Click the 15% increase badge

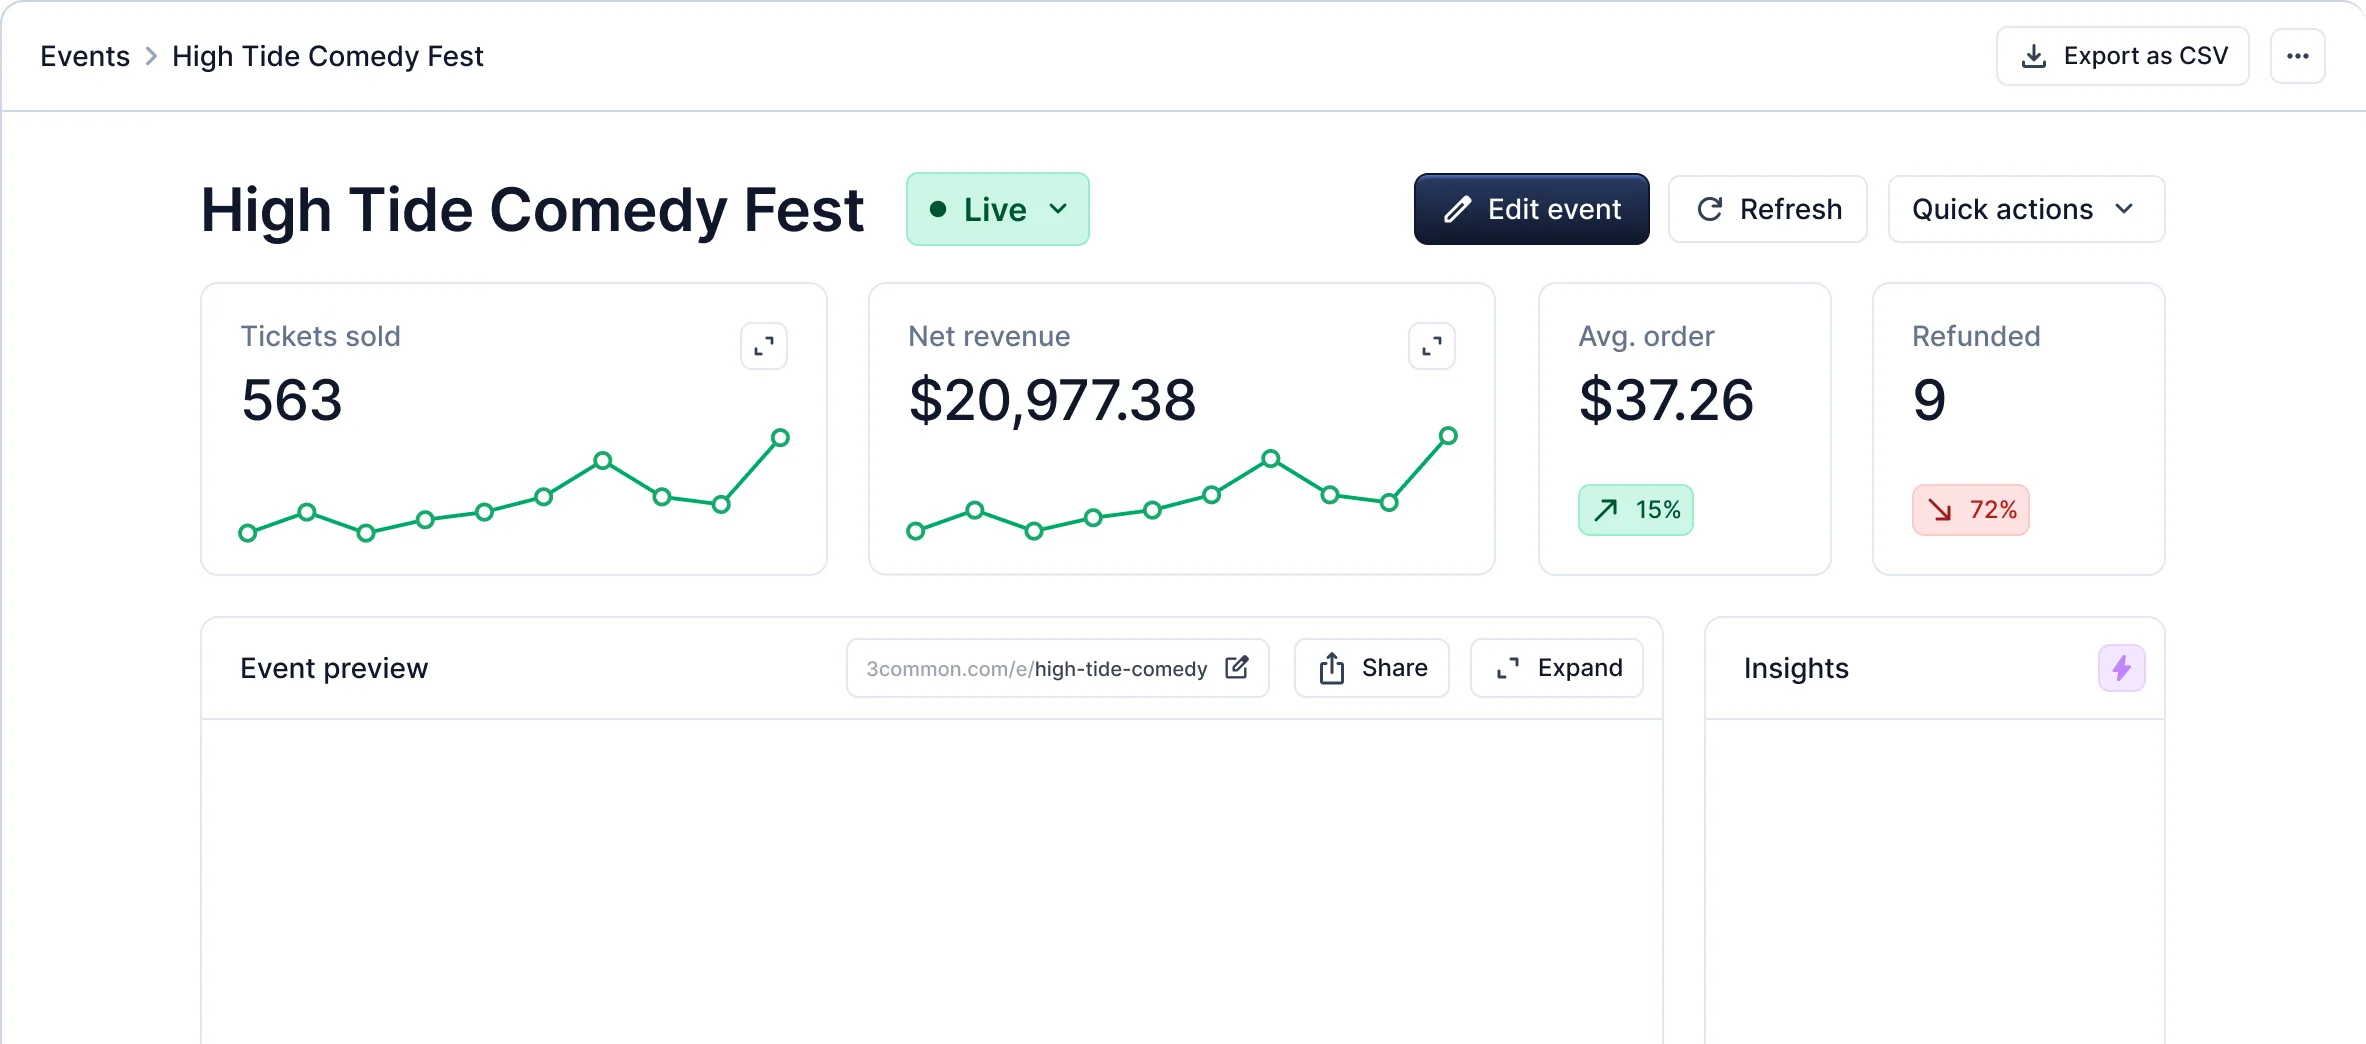tap(1635, 510)
